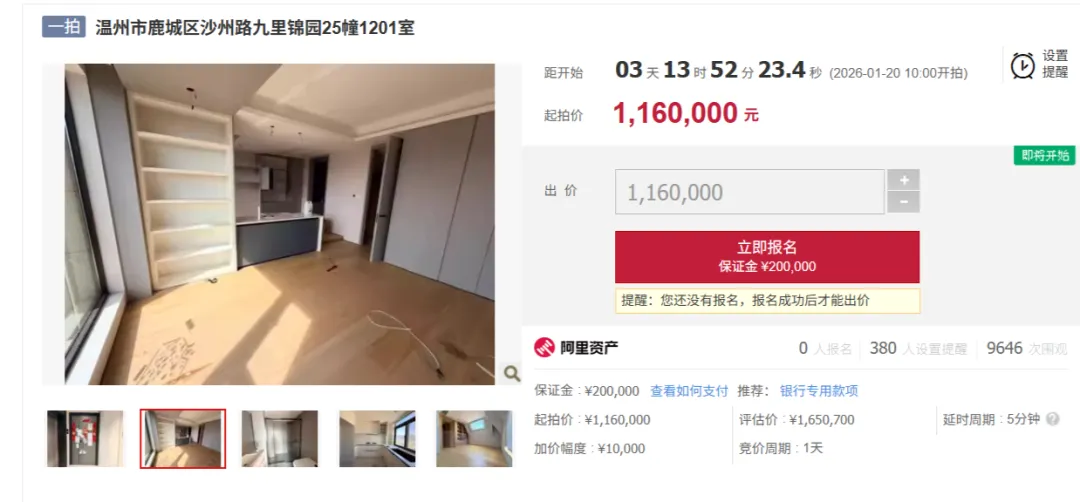Select the fifth room thumbnail

(x=475, y=439)
